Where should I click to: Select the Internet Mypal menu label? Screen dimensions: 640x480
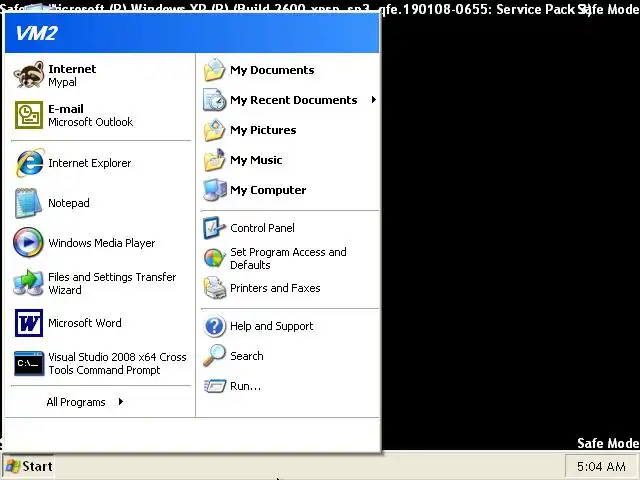pos(72,75)
